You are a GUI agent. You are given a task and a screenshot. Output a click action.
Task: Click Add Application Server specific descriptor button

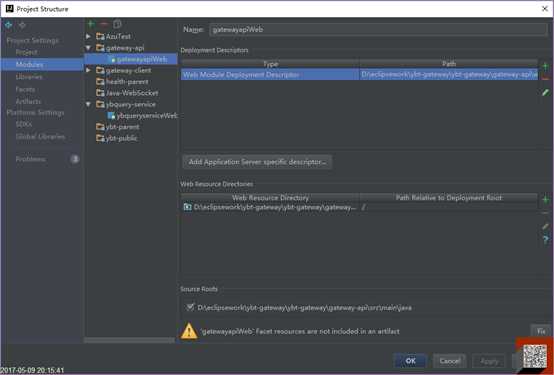257,162
